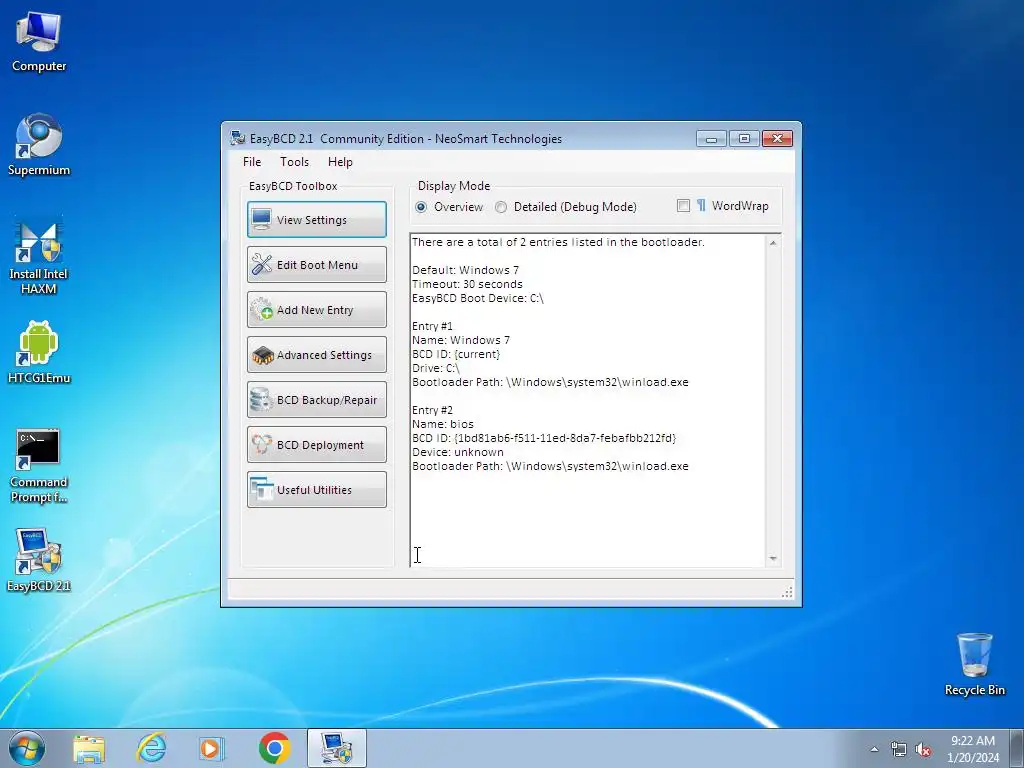This screenshot has width=1024, height=768.
Task: Select Detailed (Debug Mode) radio button
Action: [501, 207]
